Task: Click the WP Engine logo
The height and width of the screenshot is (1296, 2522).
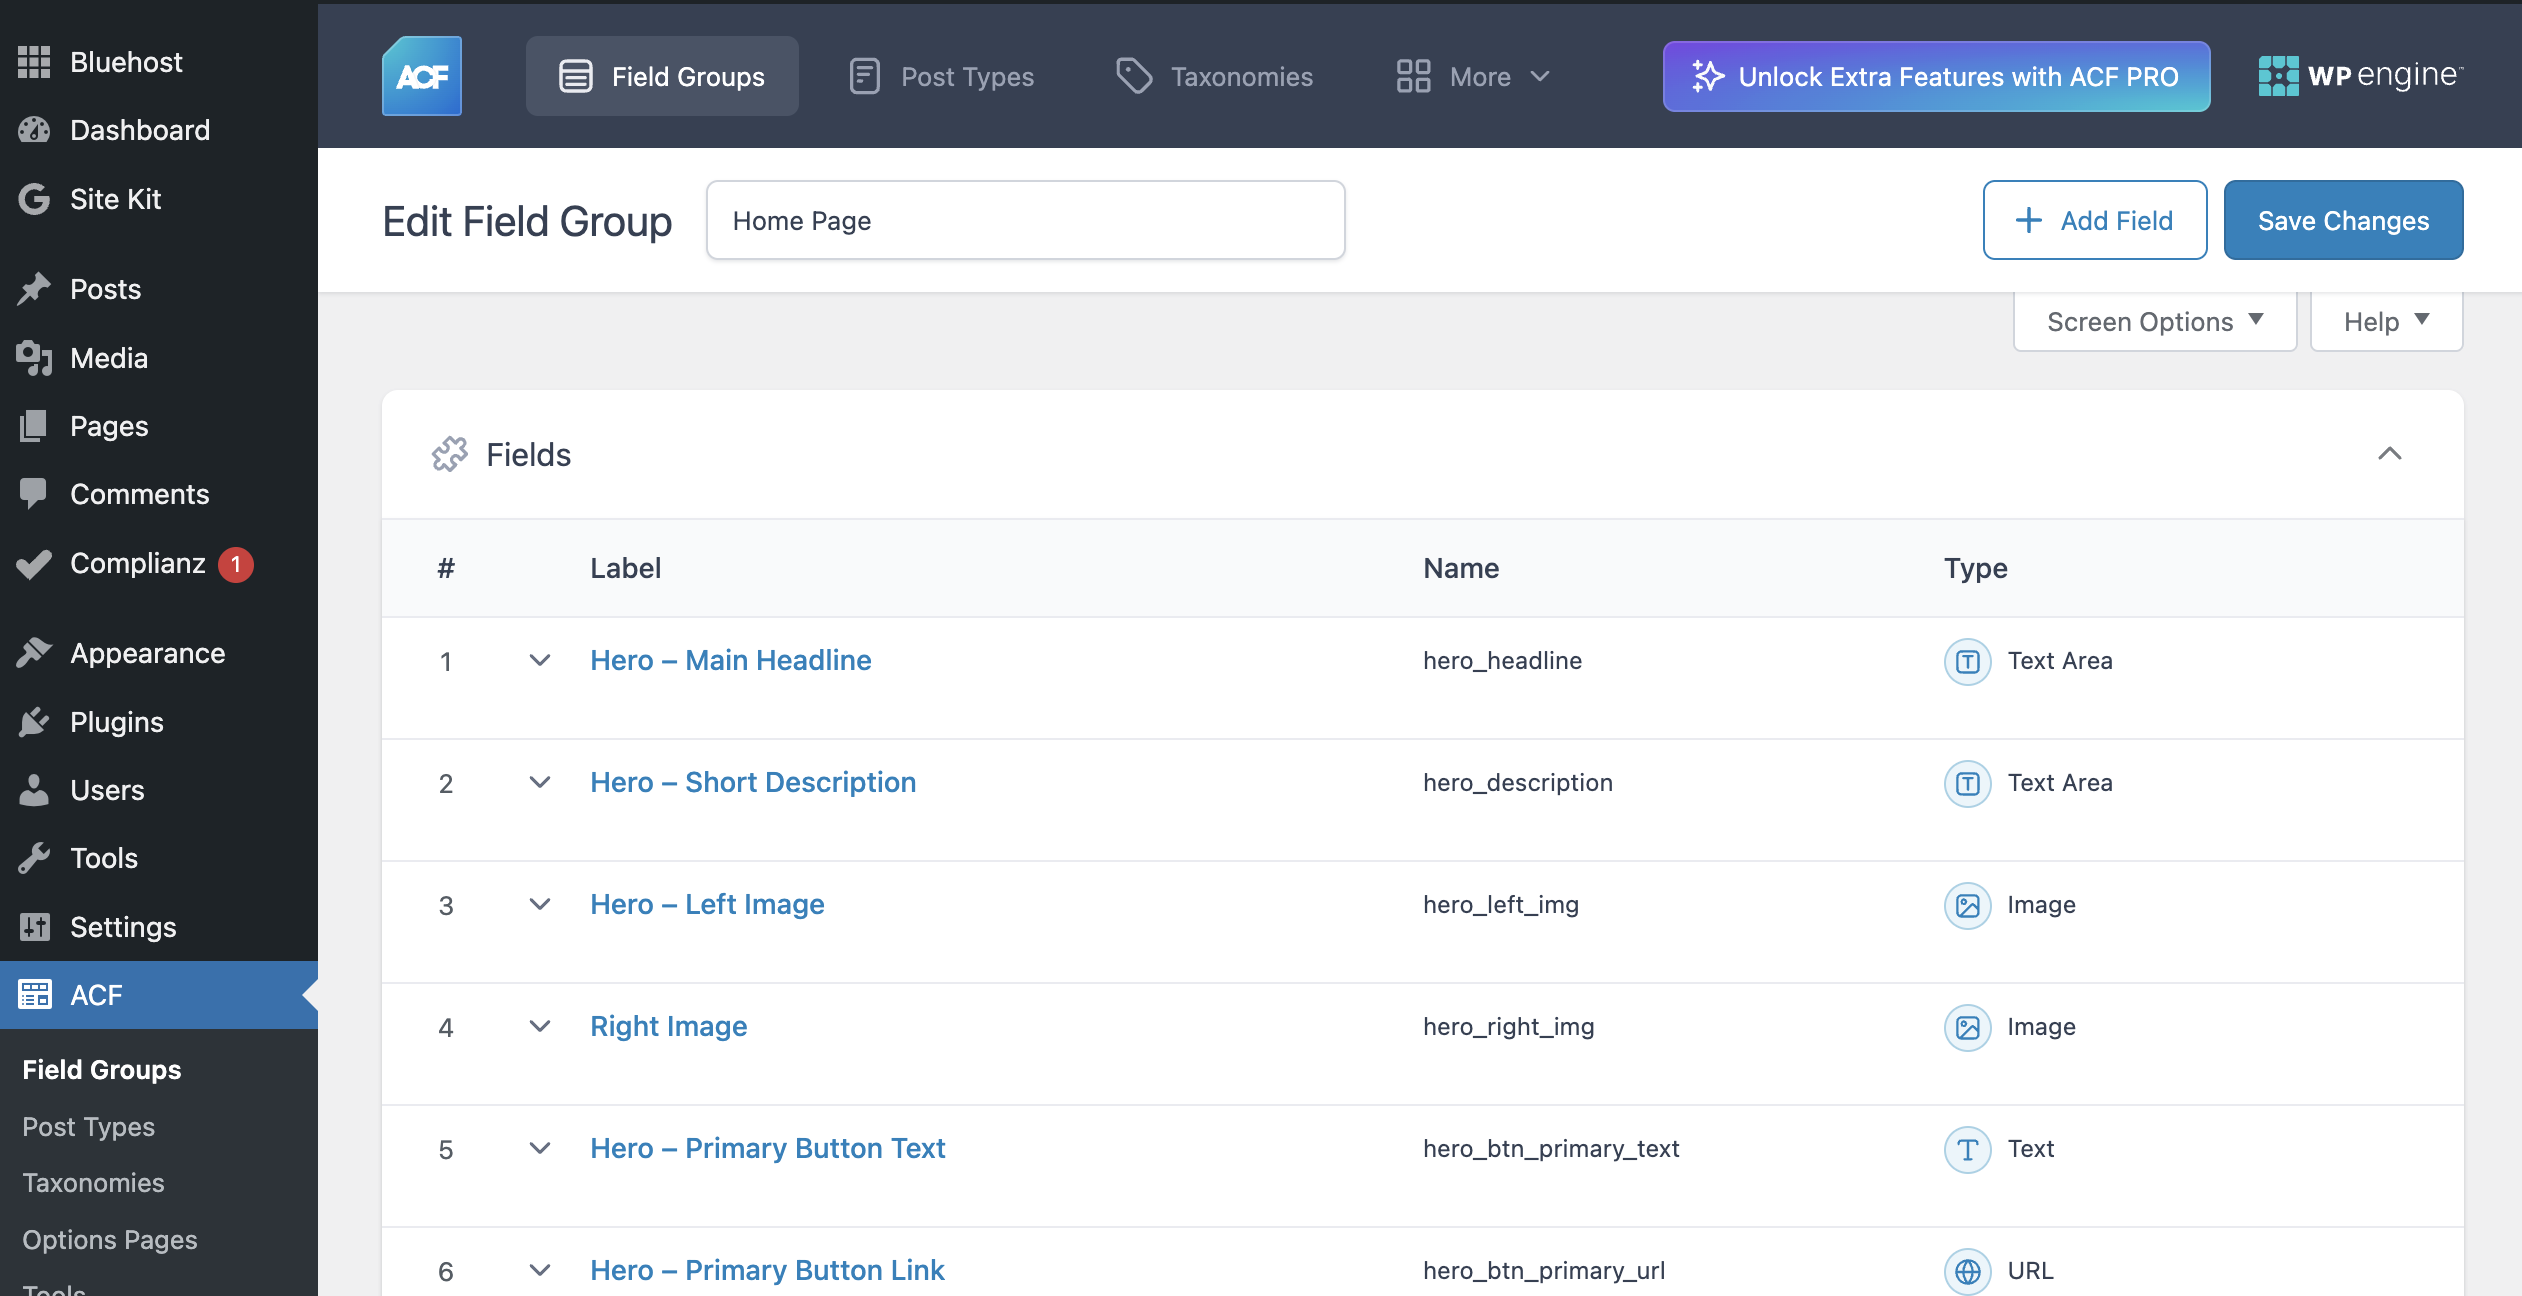Action: pyautogui.click(x=2360, y=76)
